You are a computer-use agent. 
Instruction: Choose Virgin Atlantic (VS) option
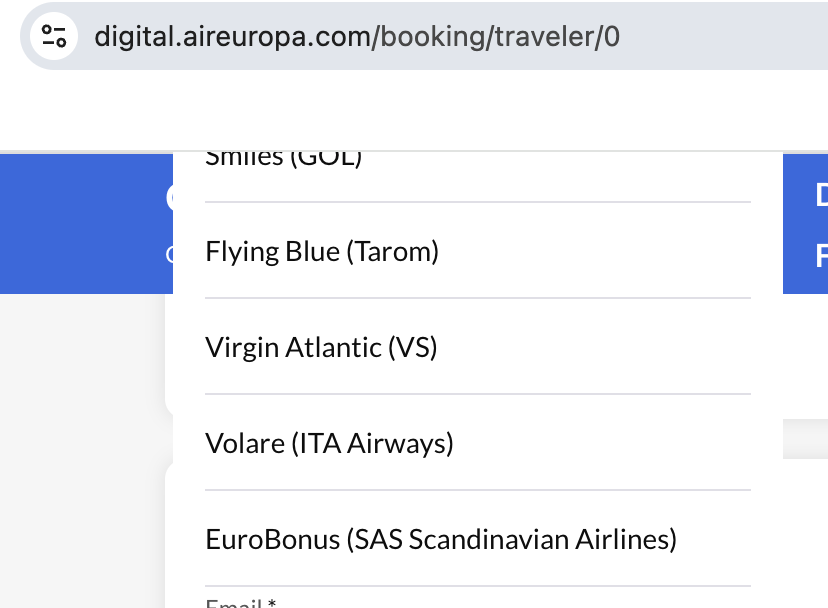coord(321,347)
